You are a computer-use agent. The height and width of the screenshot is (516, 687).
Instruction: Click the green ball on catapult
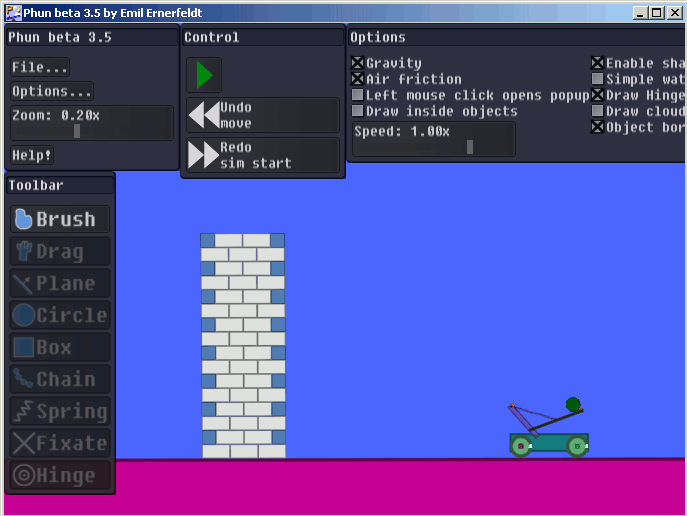[x=573, y=404]
